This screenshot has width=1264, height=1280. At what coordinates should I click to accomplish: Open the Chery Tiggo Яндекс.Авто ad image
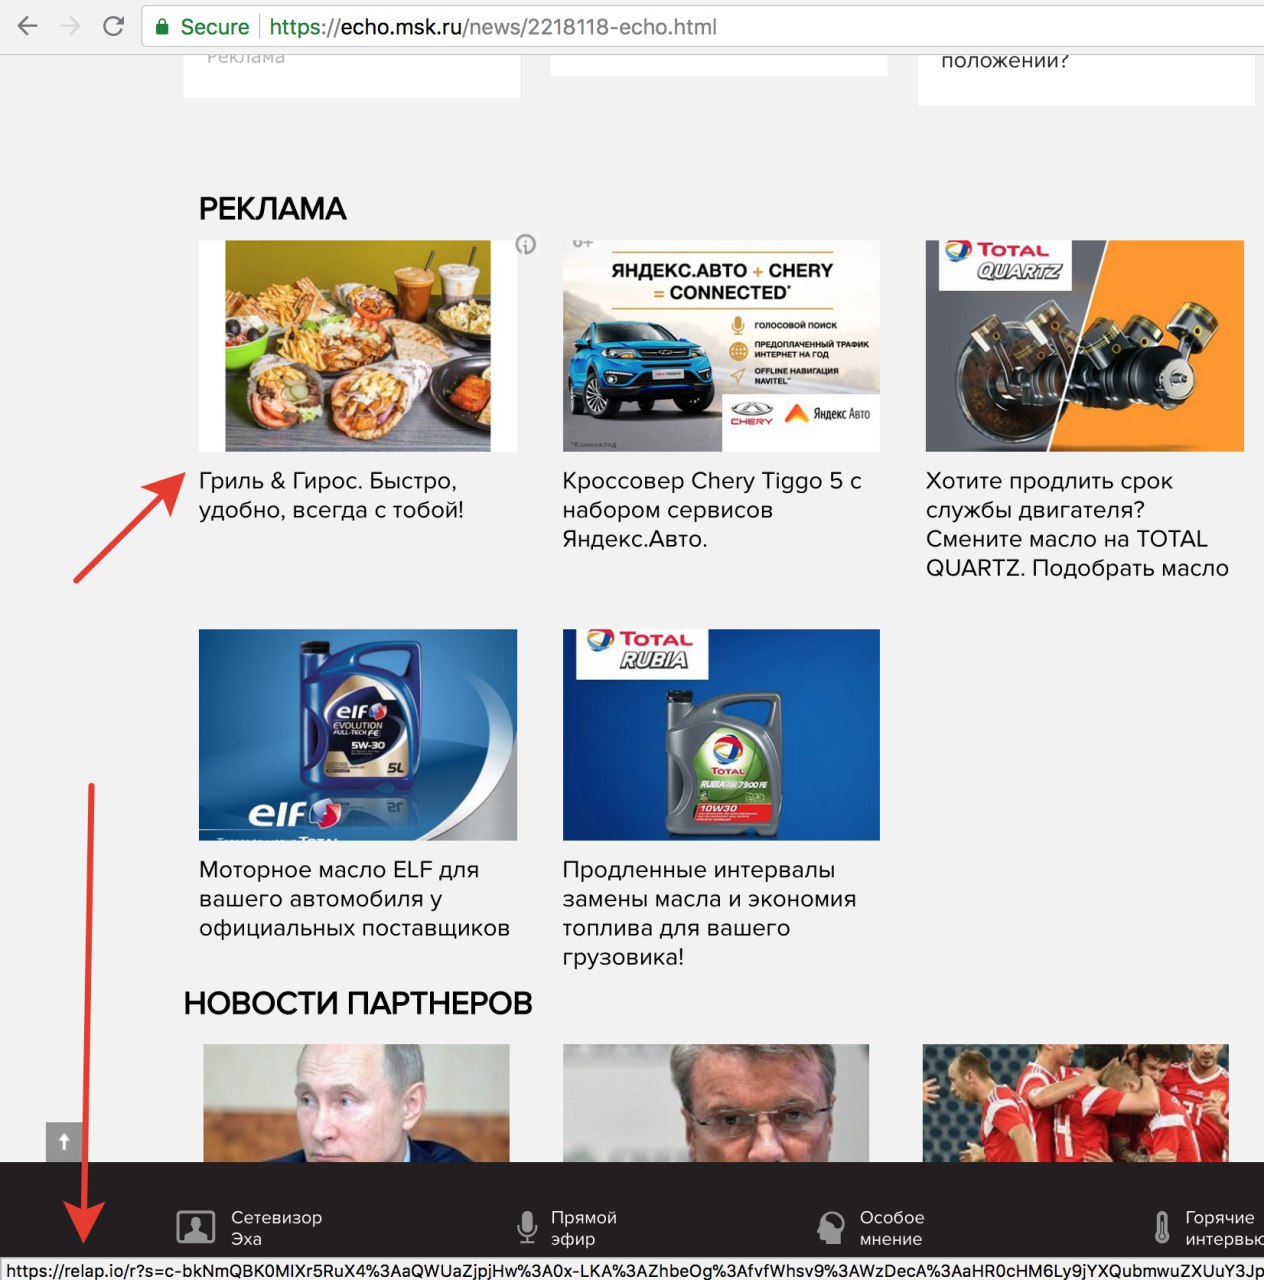pyautogui.click(x=721, y=346)
